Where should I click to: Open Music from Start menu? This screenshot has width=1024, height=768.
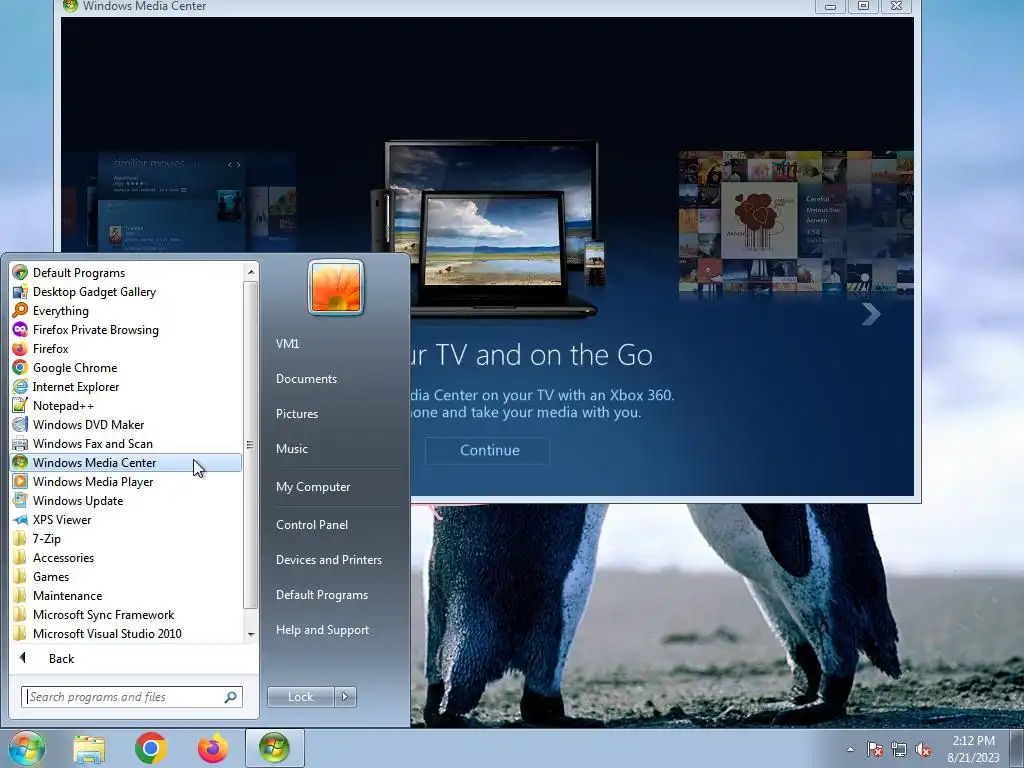tap(291, 449)
